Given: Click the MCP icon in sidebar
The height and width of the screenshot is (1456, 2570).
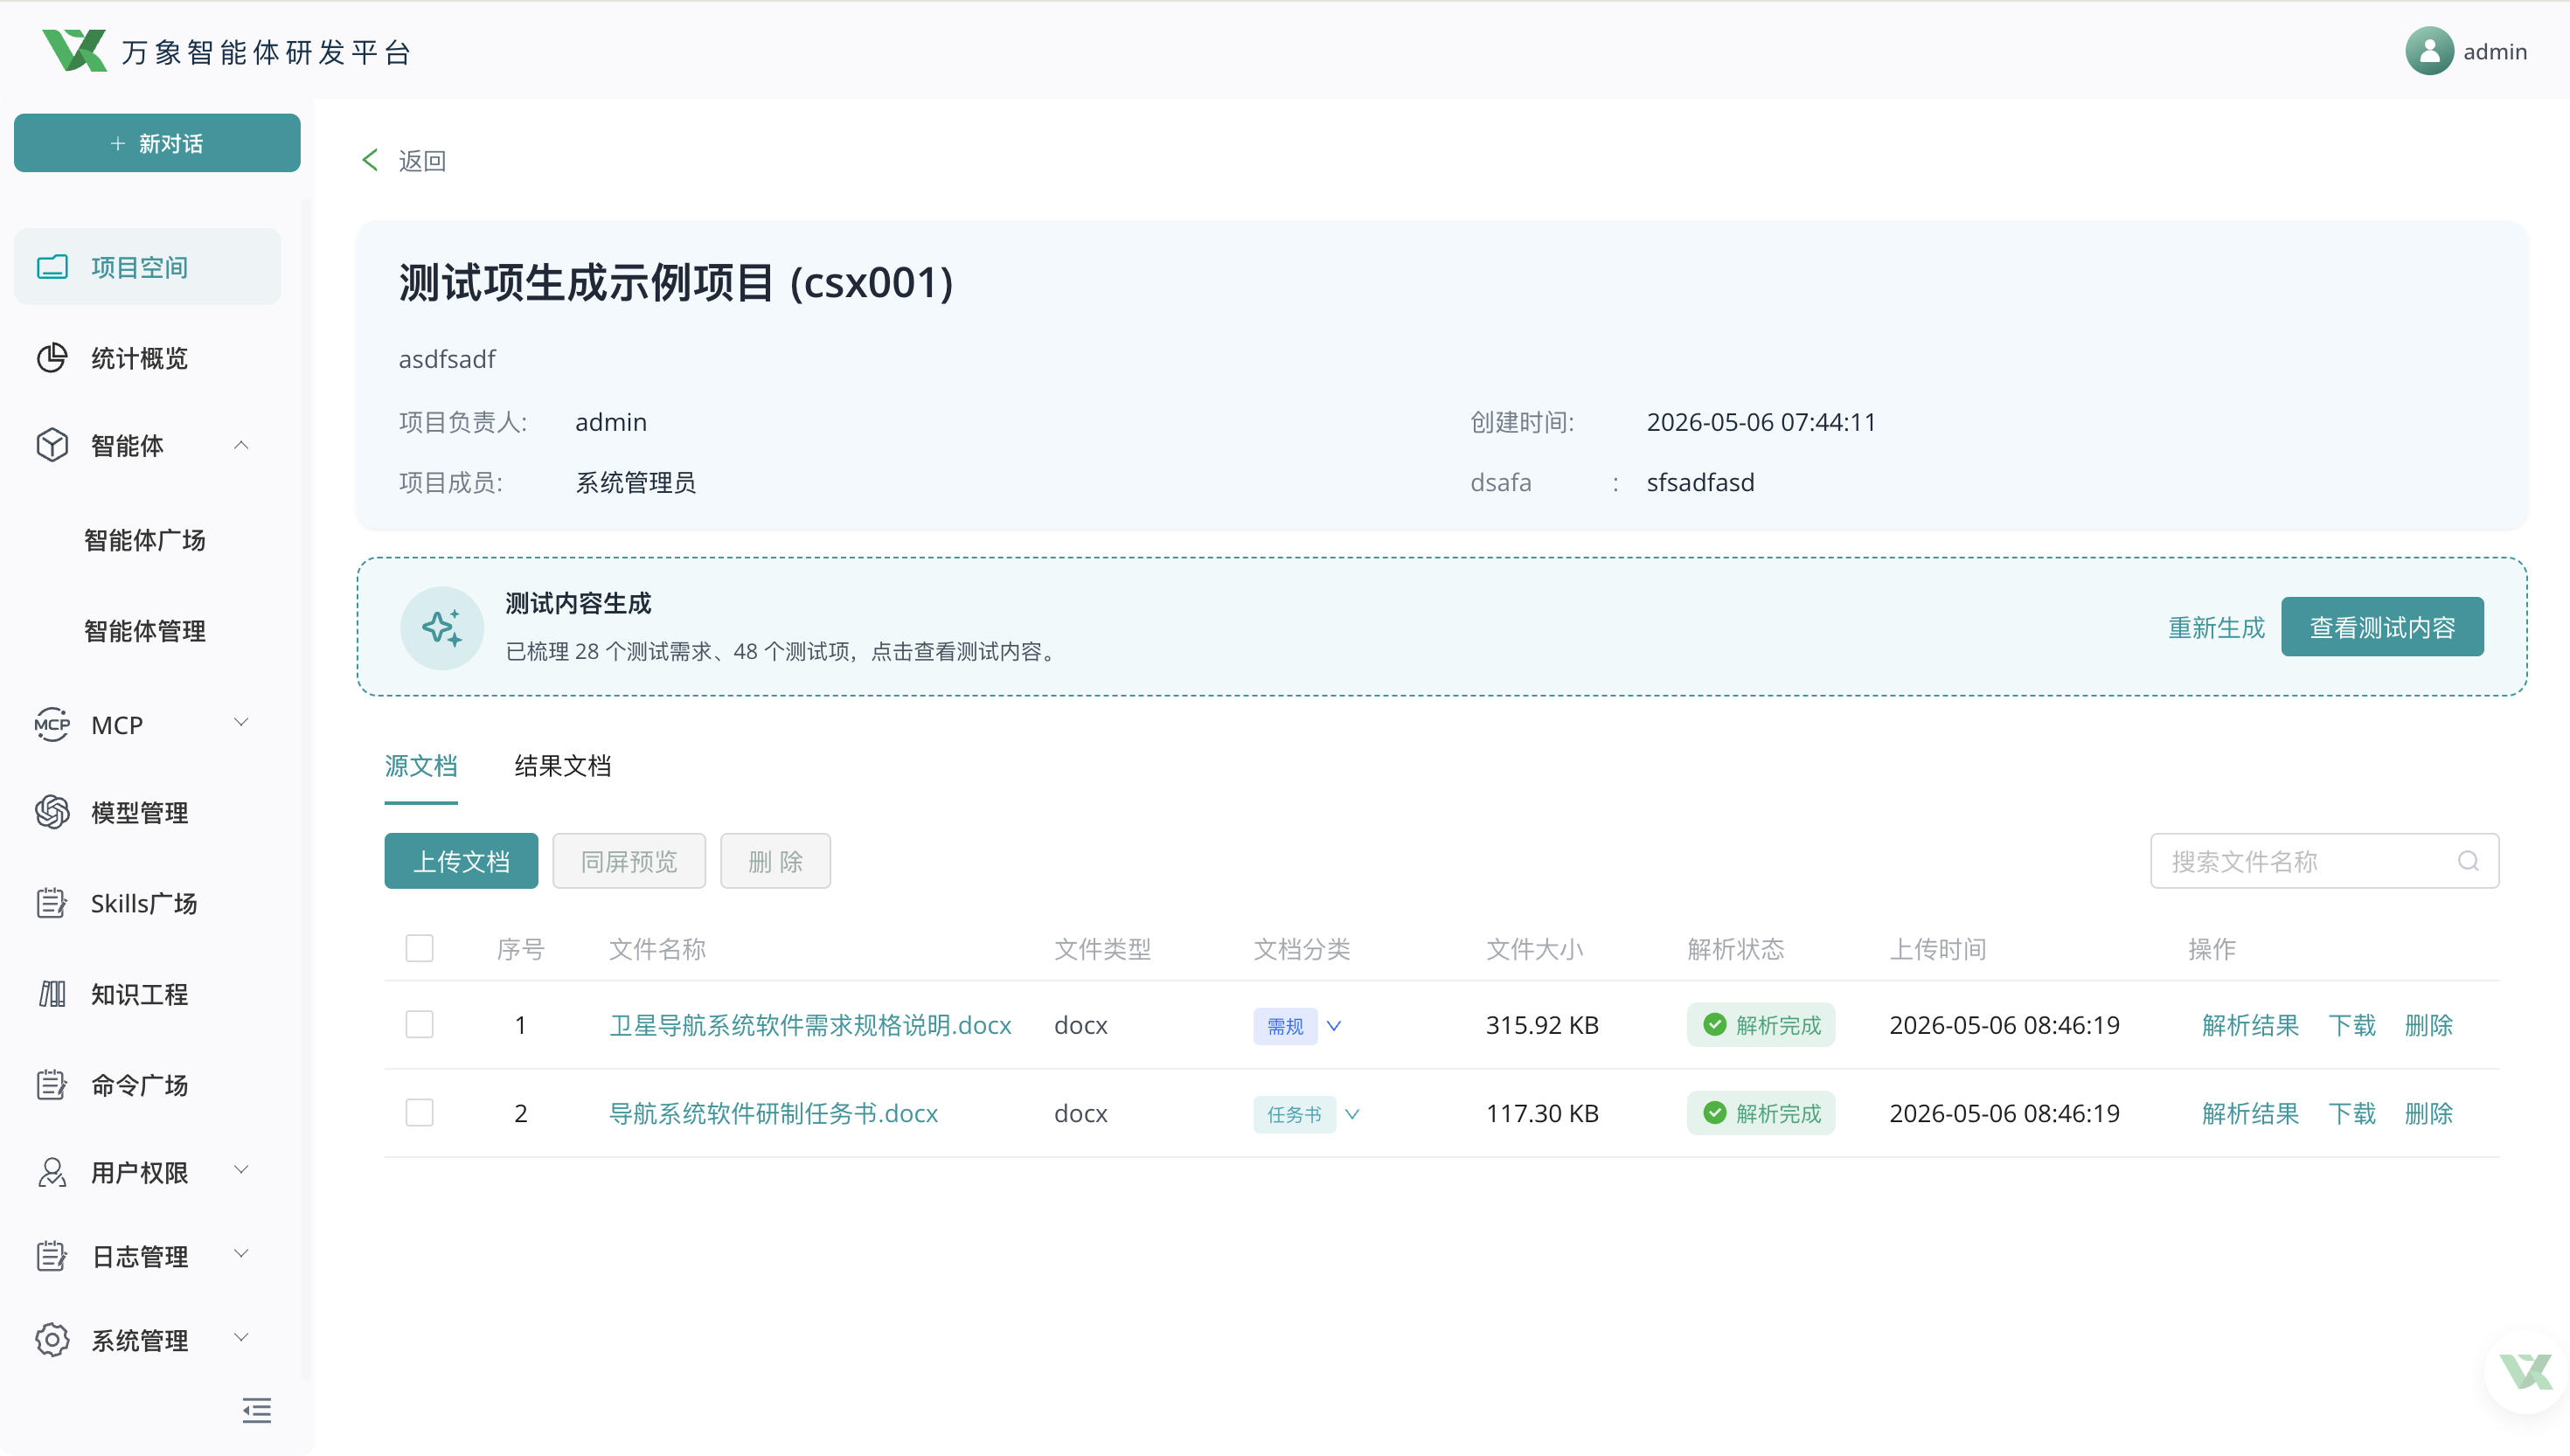Looking at the screenshot, I should pyautogui.click(x=52, y=724).
